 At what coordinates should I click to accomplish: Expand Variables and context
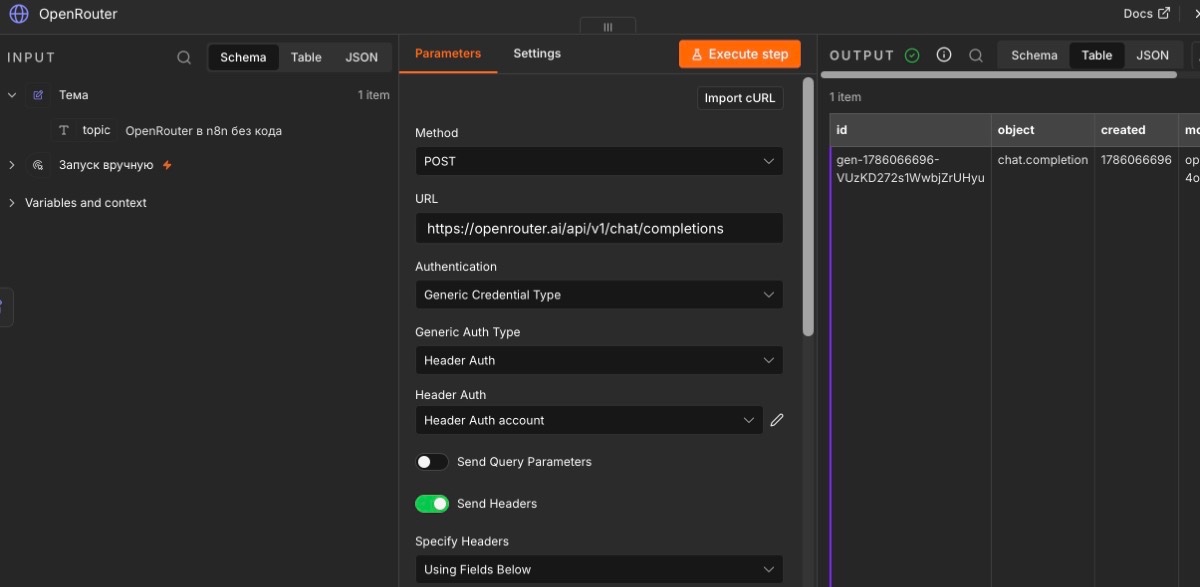[12, 203]
